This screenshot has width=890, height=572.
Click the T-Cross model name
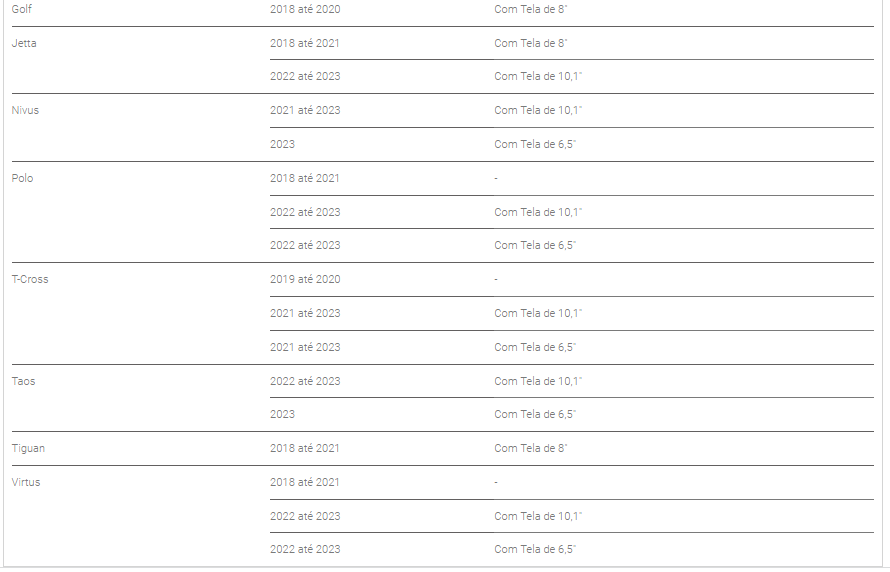pos(30,279)
